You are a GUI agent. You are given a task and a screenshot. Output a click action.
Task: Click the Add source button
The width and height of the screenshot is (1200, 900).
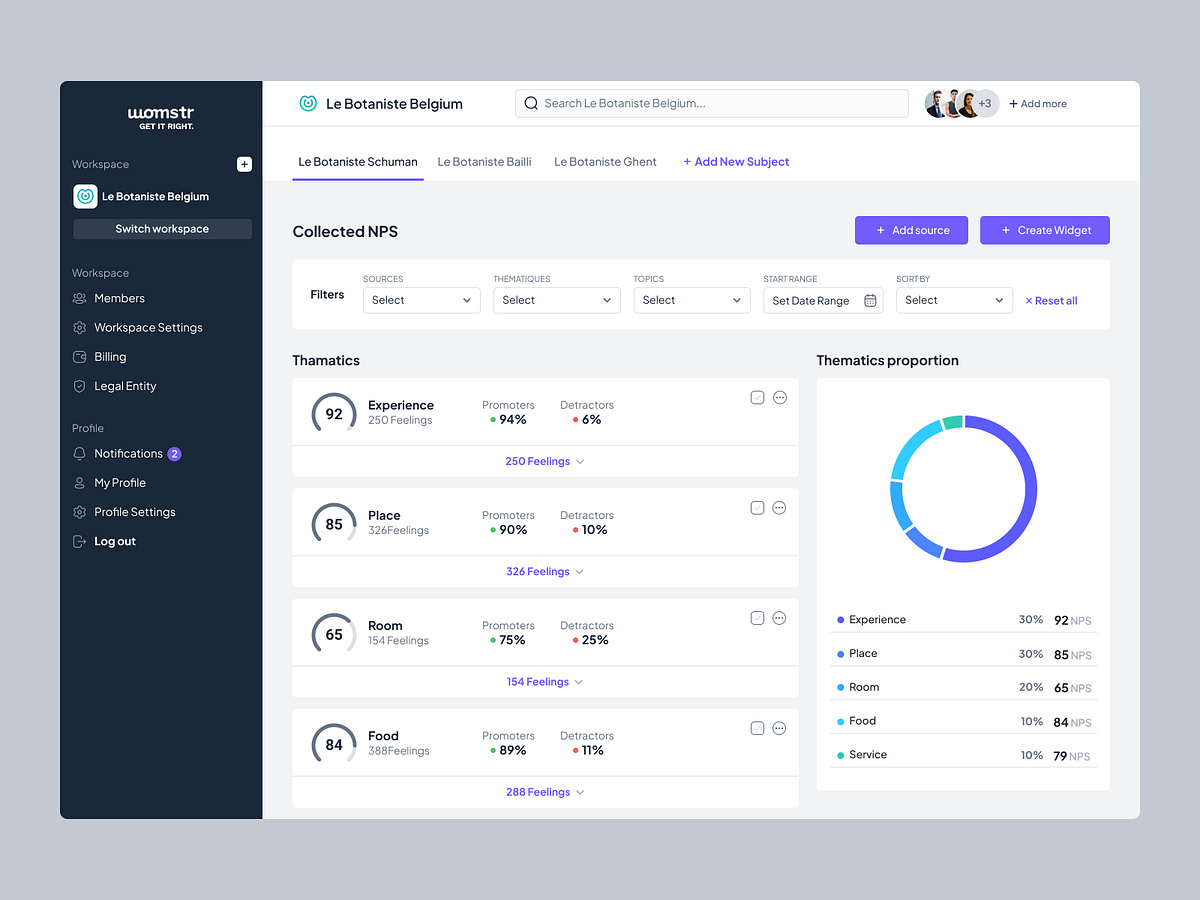pyautogui.click(x=911, y=230)
